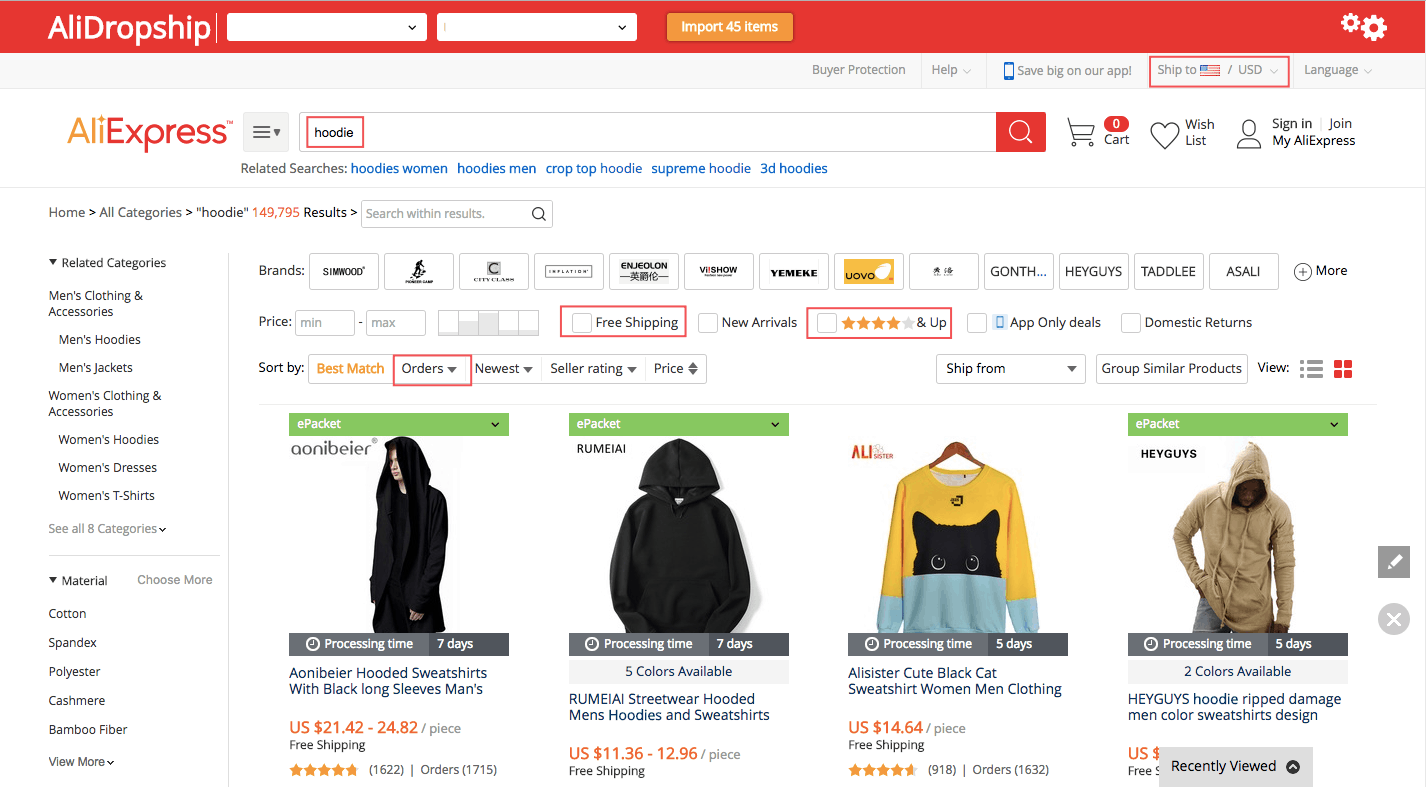Viewport: 1426px width, 787px height.
Task: Click the Import 45 items button
Action: coord(729,27)
